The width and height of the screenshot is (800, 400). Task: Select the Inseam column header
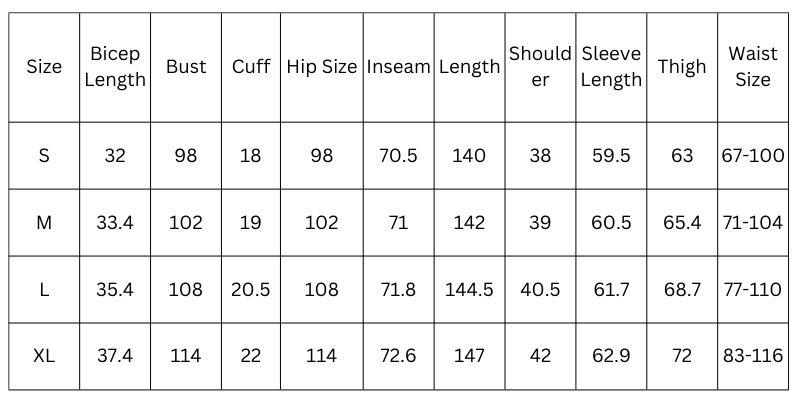(398, 67)
